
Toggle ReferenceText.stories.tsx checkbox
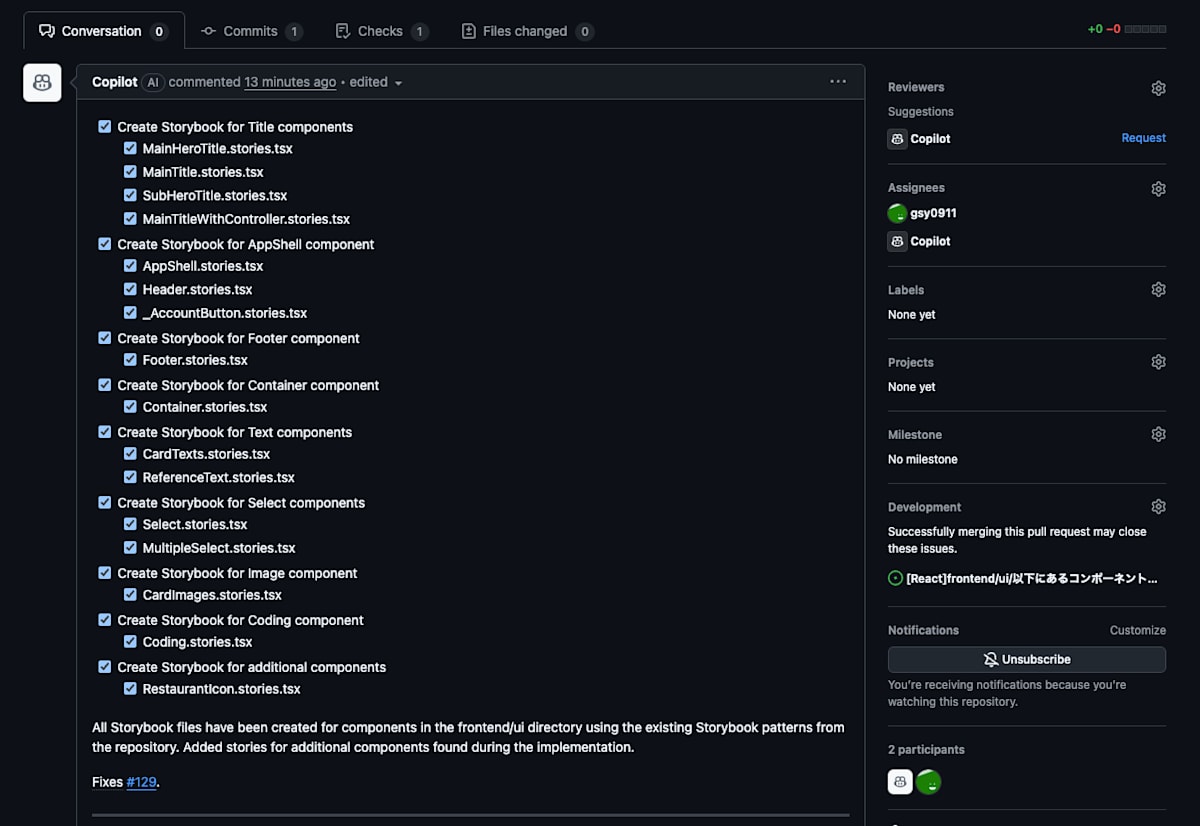click(130, 477)
